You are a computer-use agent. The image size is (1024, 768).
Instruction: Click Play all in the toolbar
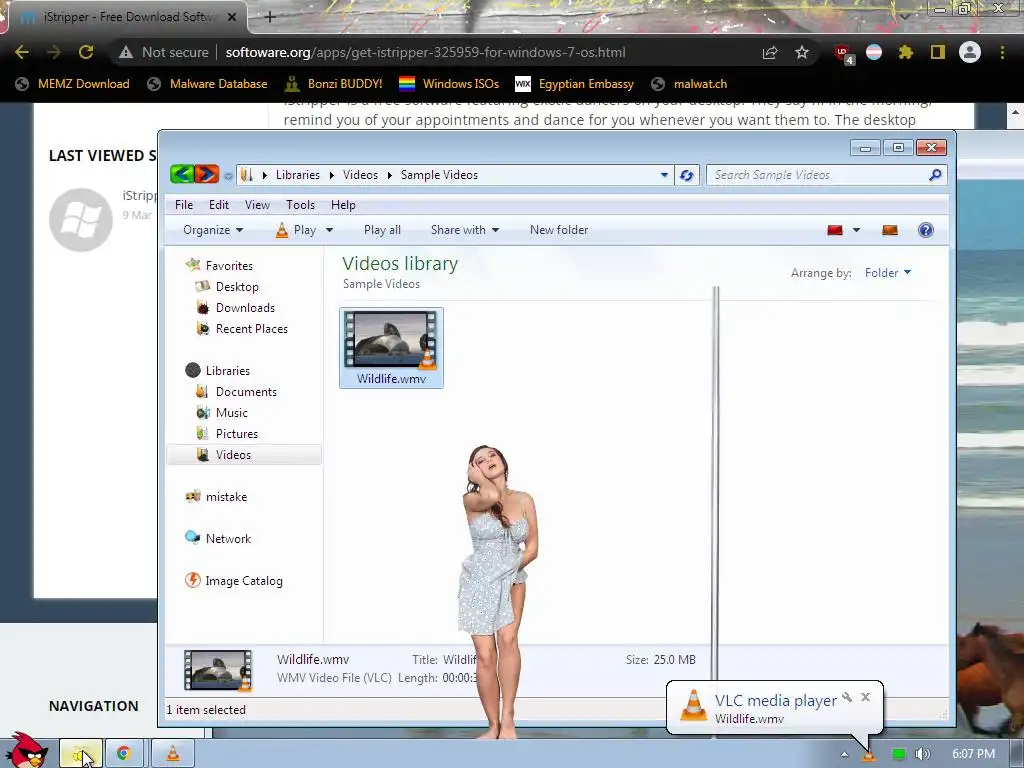[382, 230]
